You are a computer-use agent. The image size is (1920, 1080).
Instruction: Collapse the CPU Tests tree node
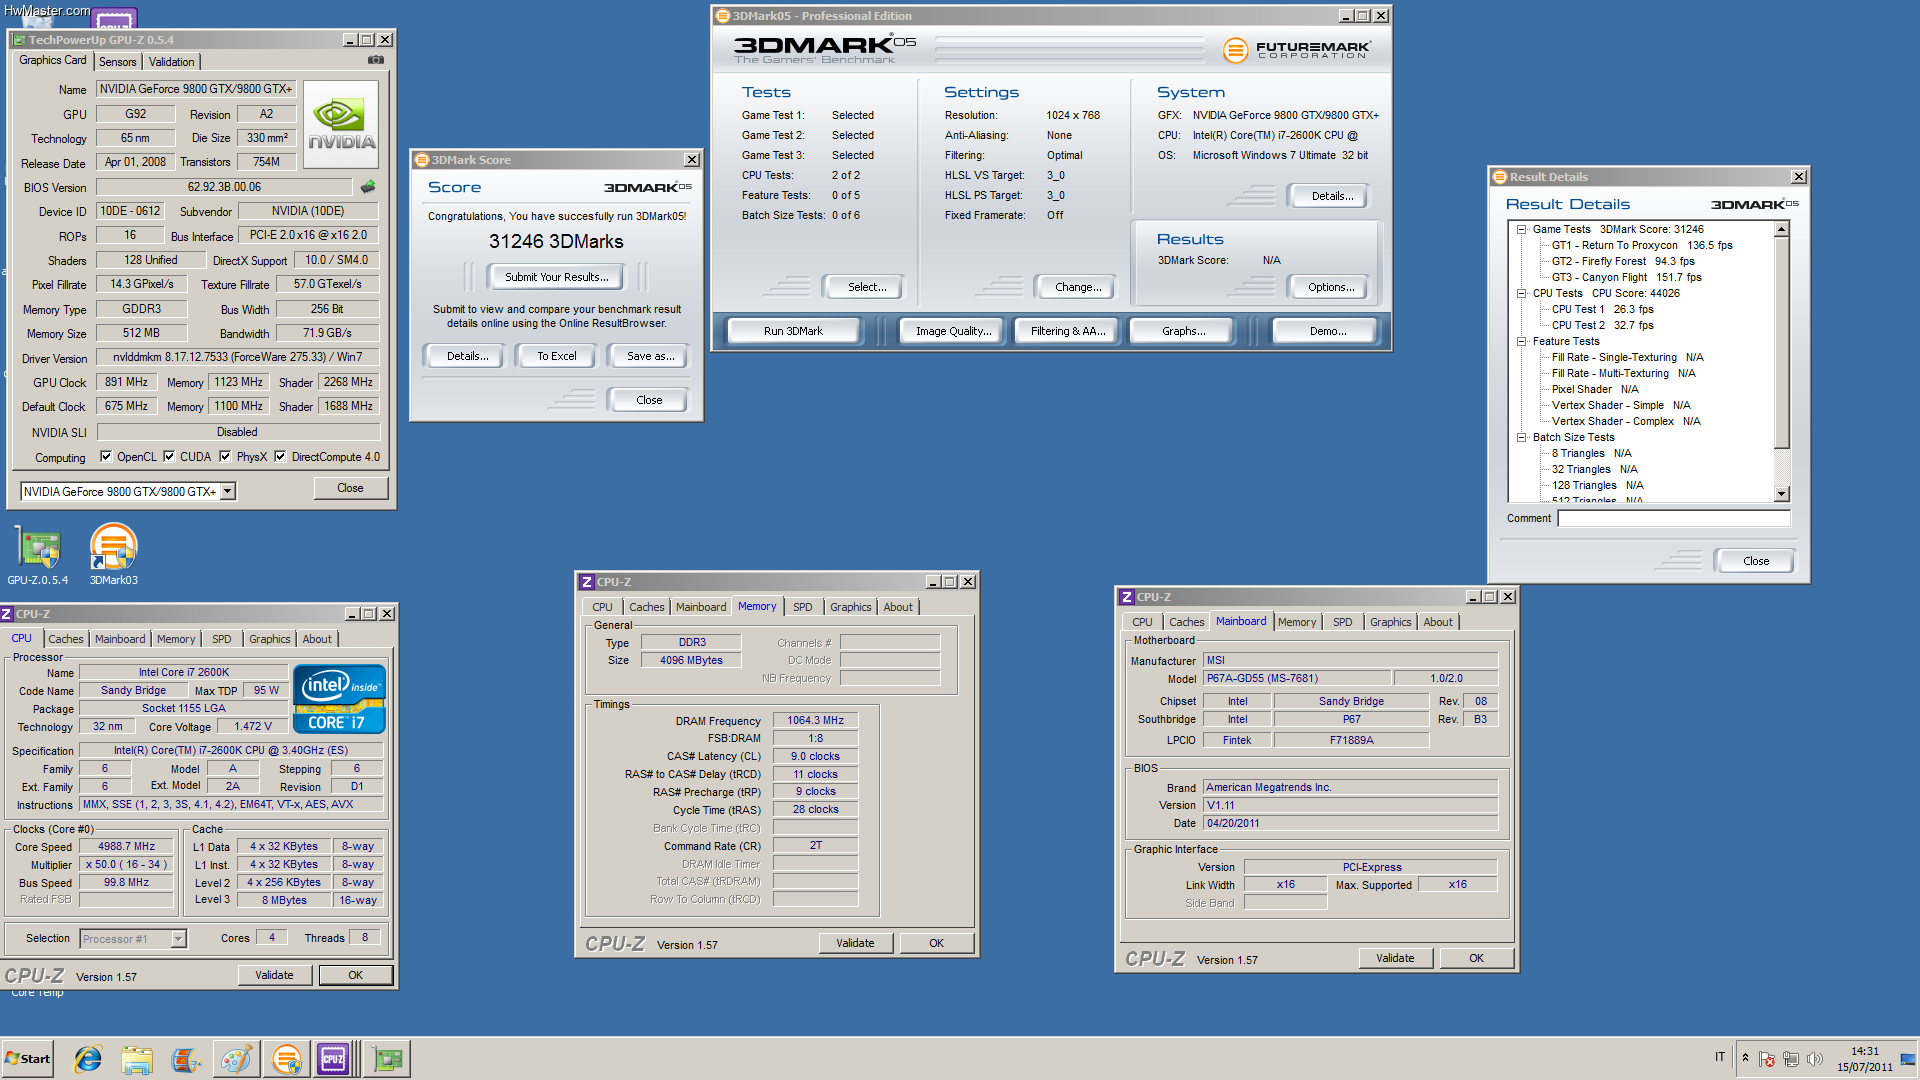[x=1521, y=294]
